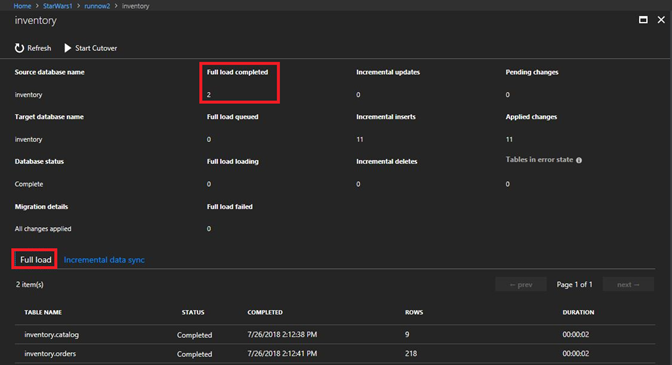This screenshot has height=365, width=672.
Task: Click the next page button
Action: pos(628,284)
